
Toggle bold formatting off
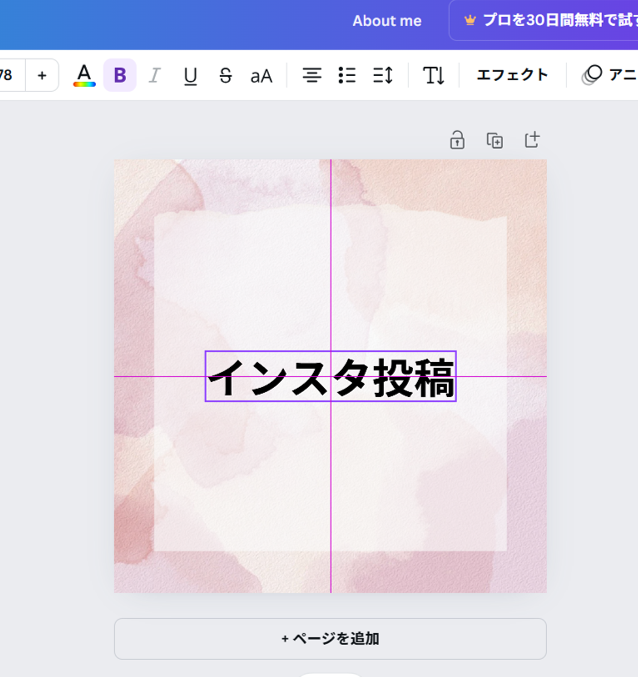[x=120, y=75]
